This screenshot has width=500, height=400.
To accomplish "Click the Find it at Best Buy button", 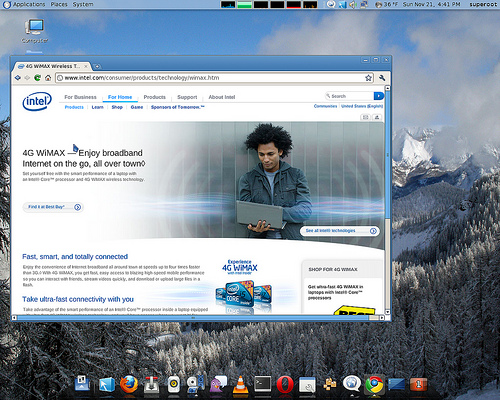I will pos(53,207).
